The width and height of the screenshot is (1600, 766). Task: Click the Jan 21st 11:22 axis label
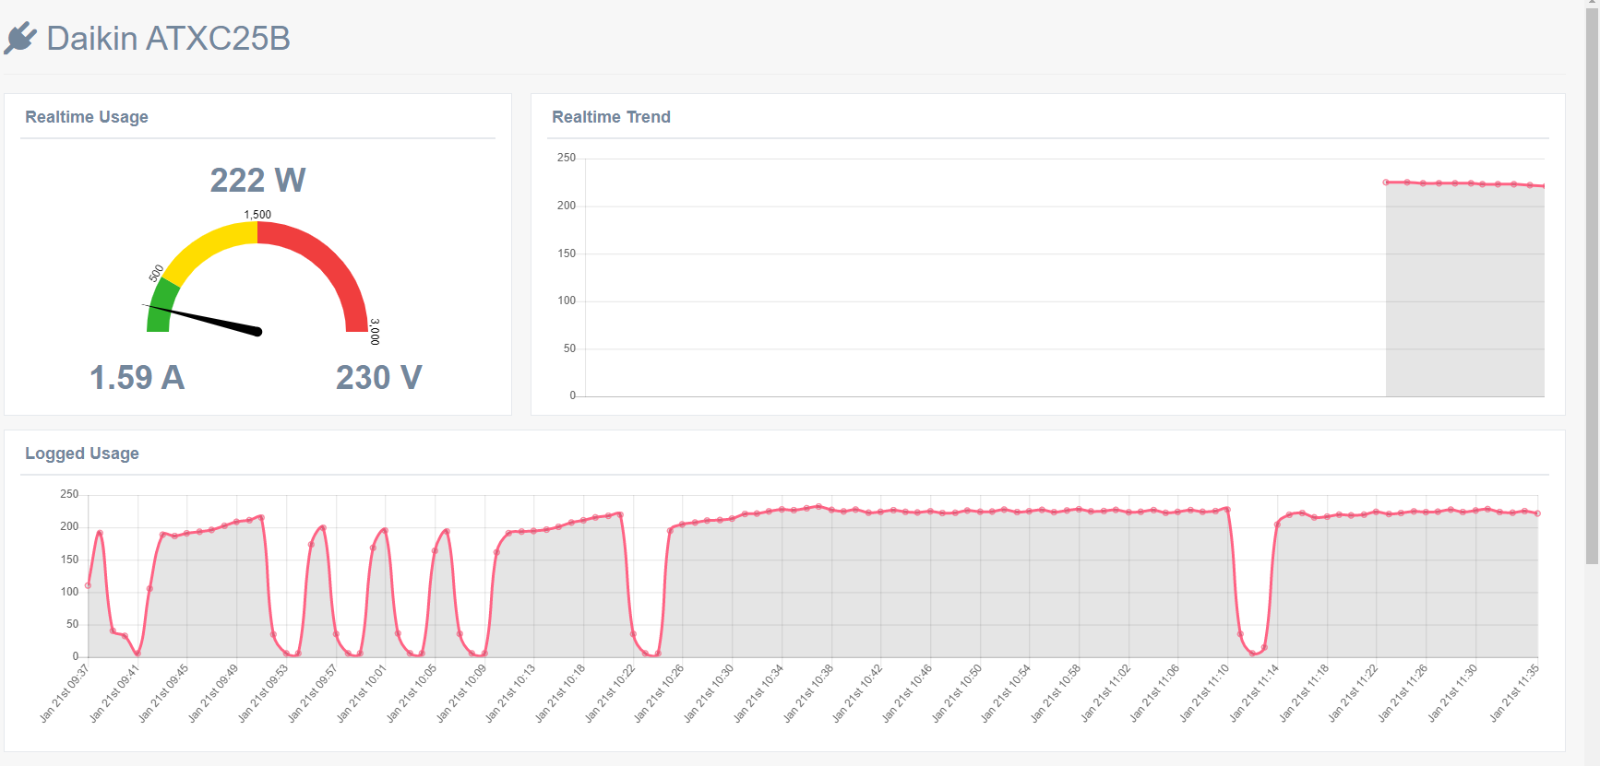point(1353,693)
